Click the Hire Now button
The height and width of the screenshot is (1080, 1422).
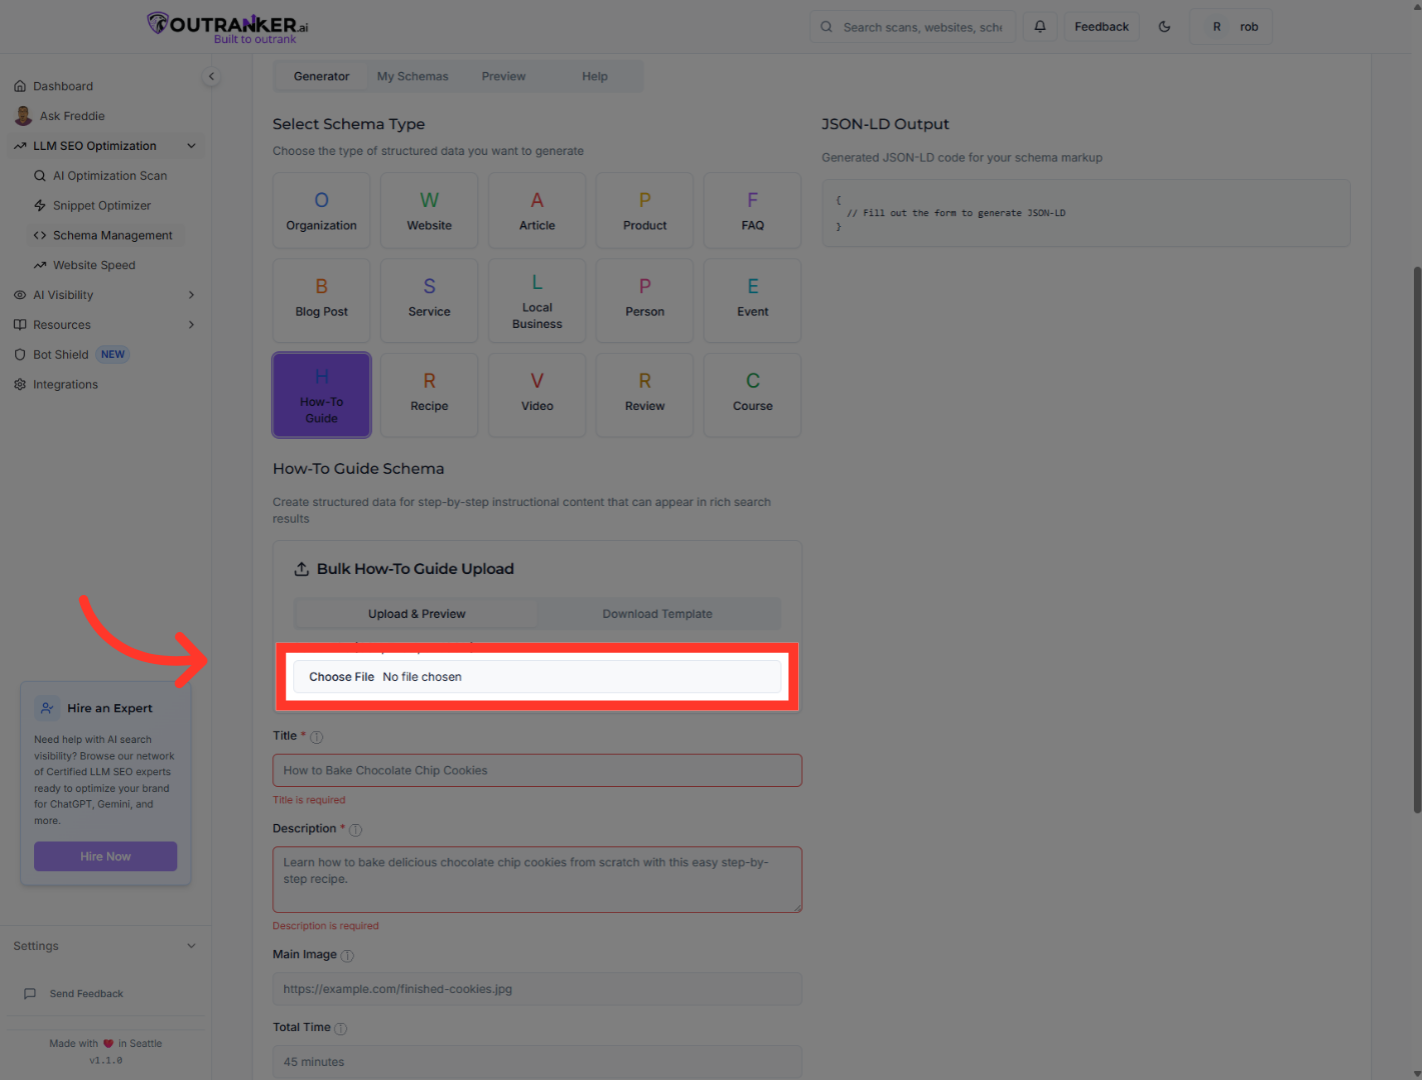tap(105, 857)
